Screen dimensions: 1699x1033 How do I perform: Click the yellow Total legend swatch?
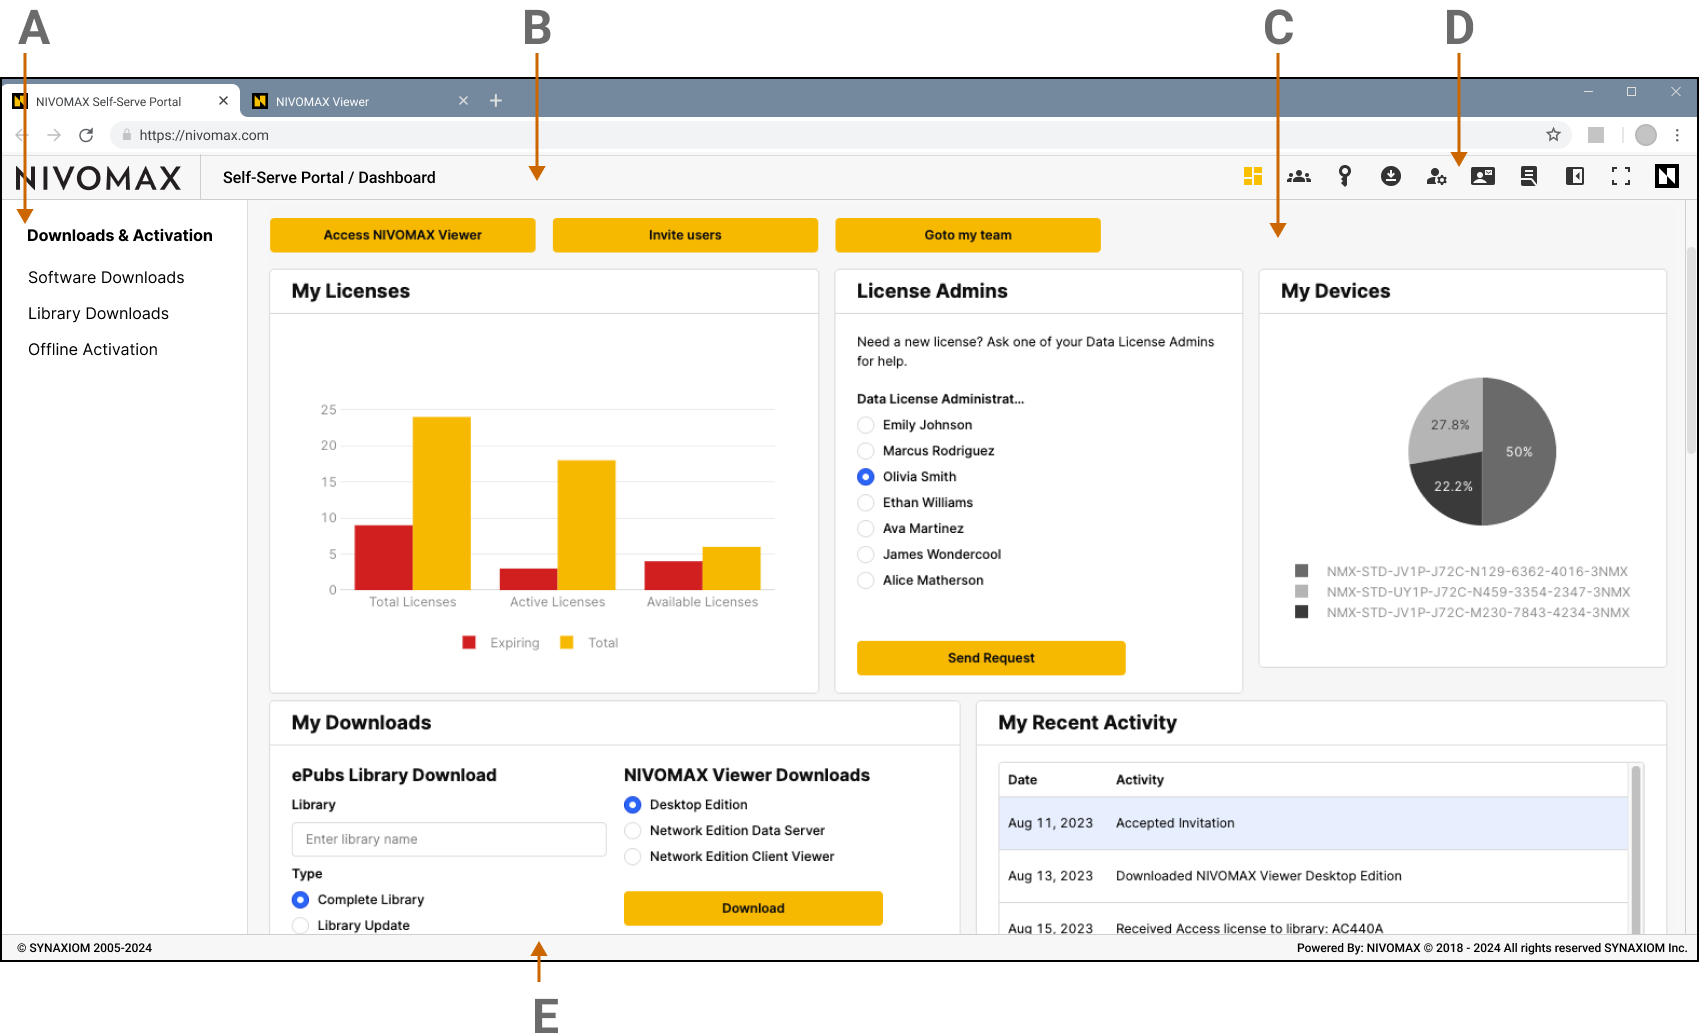point(567,643)
